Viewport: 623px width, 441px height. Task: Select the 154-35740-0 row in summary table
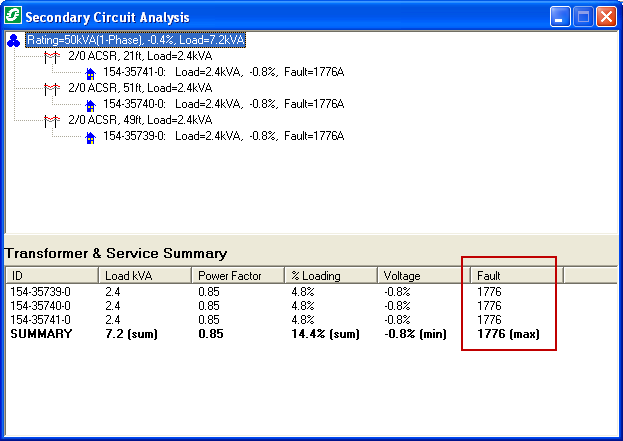(x=40, y=305)
